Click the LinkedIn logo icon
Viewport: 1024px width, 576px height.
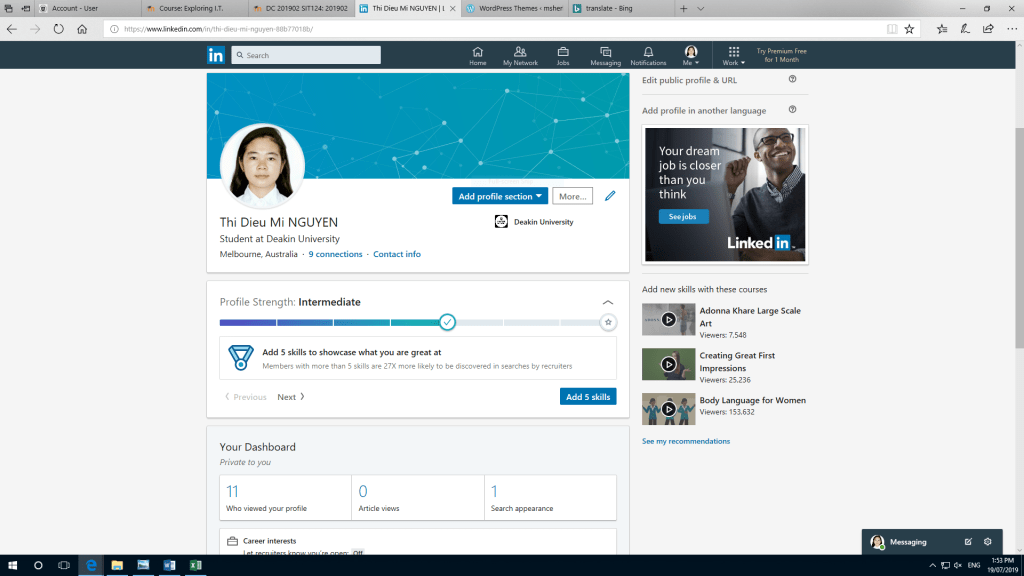coord(216,55)
